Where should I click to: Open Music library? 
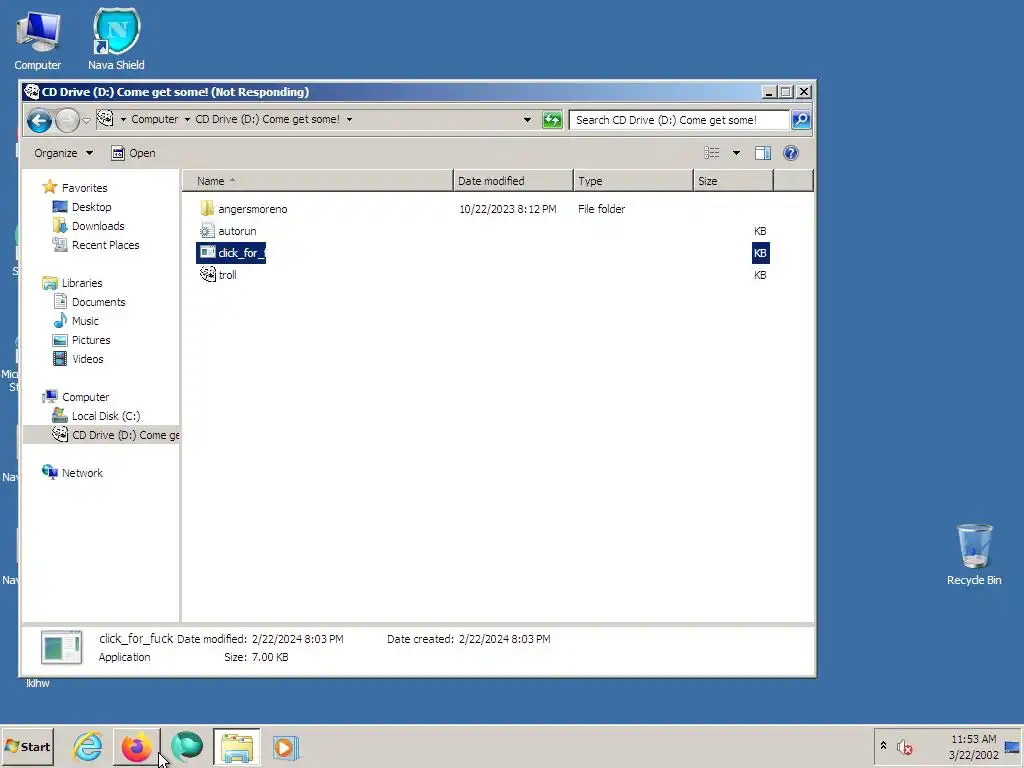click(x=76, y=321)
